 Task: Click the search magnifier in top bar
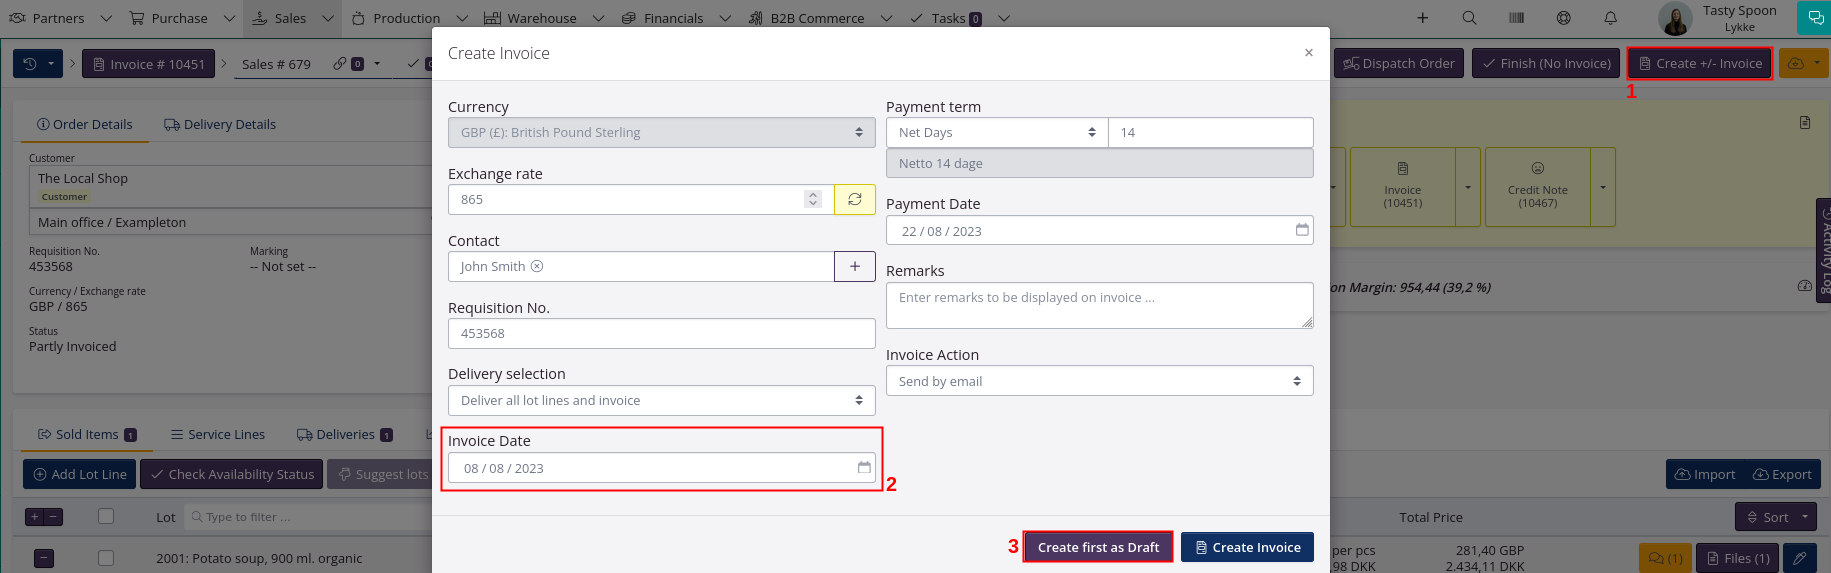[x=1469, y=18]
